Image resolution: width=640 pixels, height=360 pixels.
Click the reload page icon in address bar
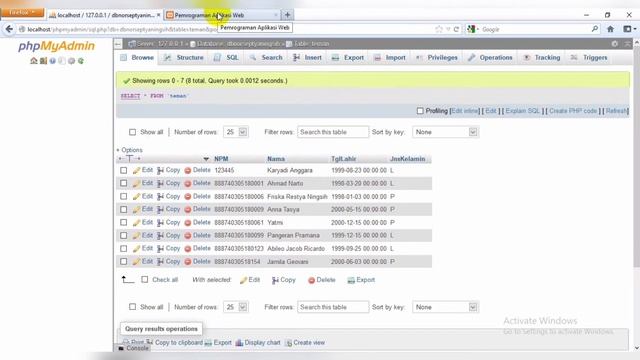(456, 29)
